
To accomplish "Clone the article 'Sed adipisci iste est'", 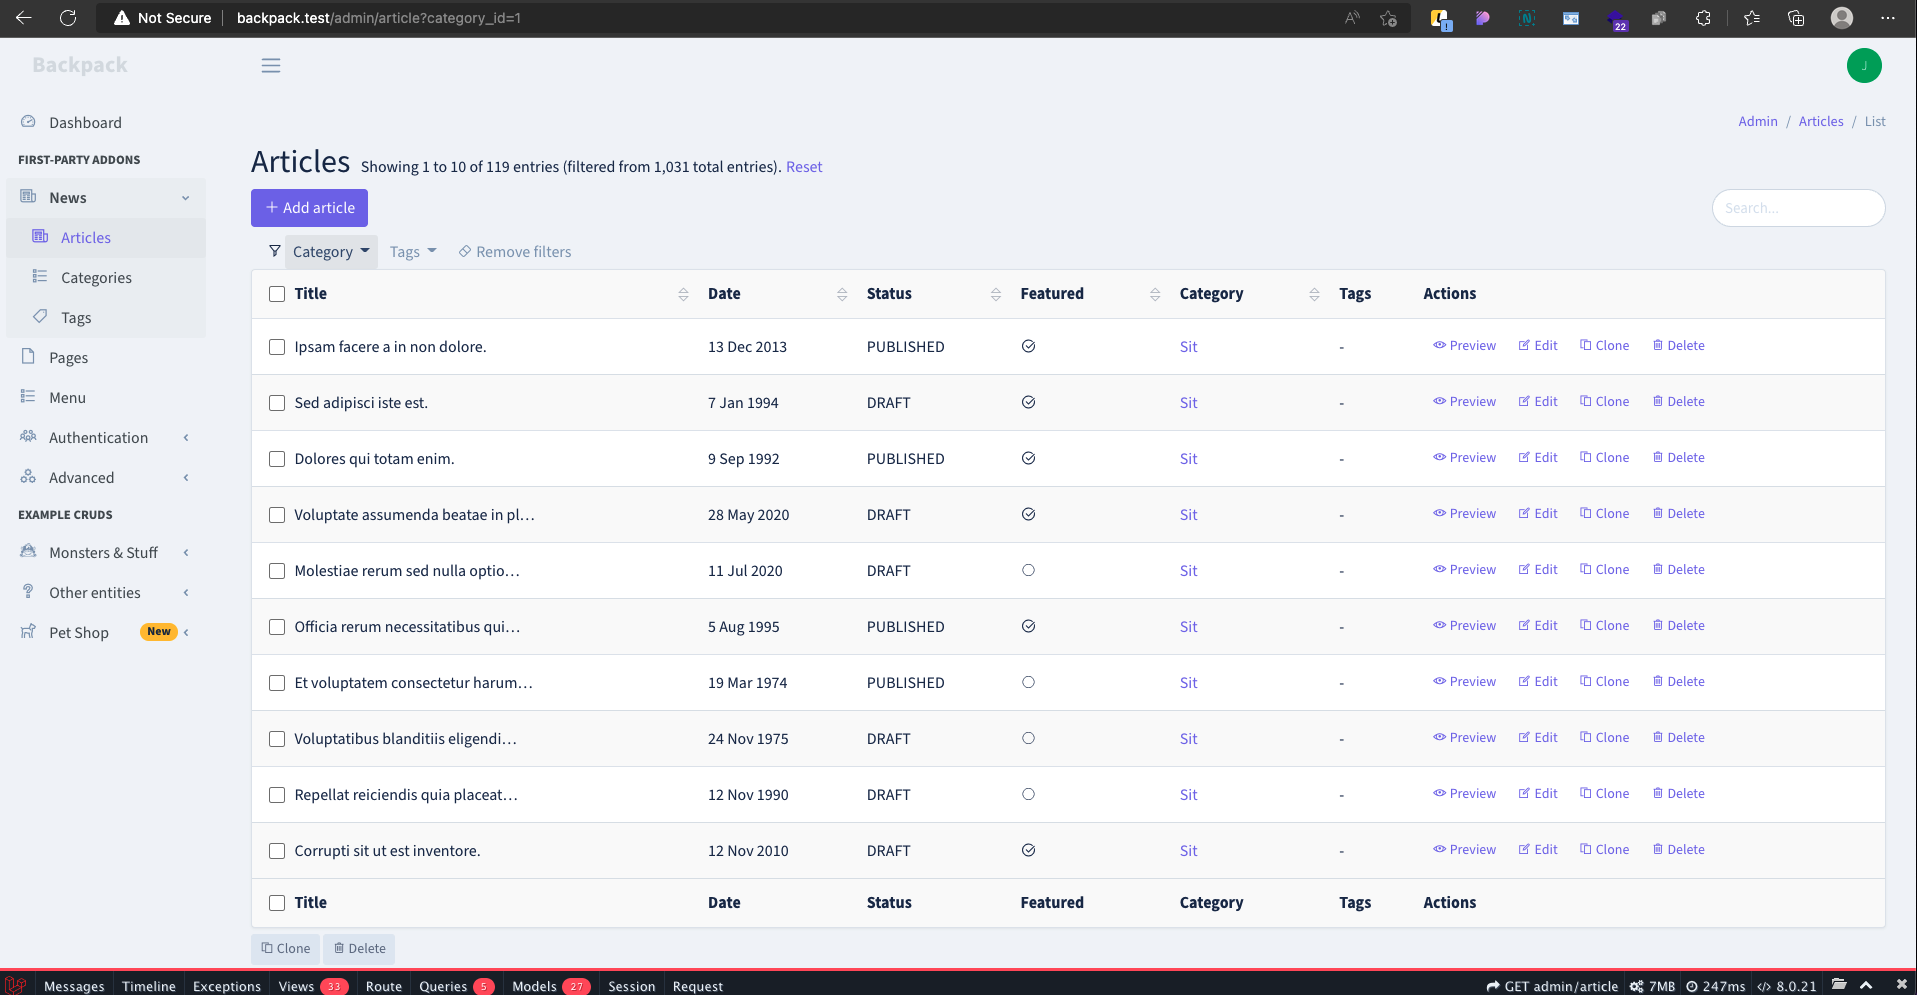I will point(1604,401).
